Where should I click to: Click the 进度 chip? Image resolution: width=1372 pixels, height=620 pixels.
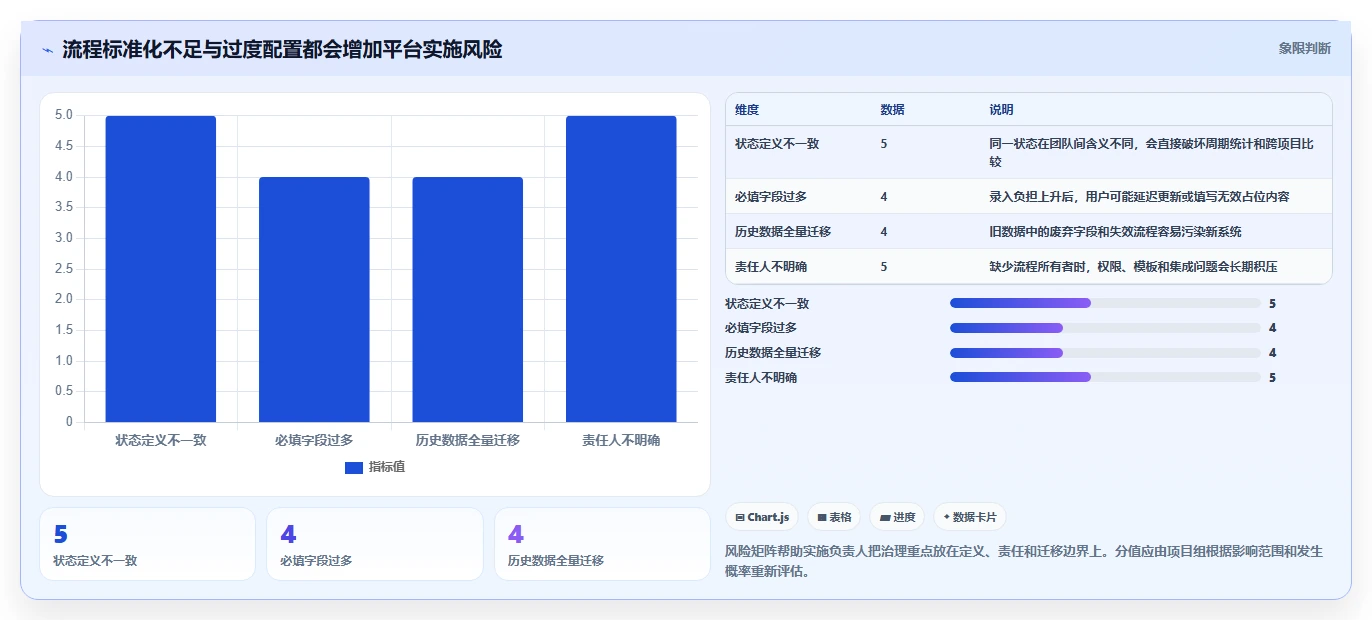[898, 517]
